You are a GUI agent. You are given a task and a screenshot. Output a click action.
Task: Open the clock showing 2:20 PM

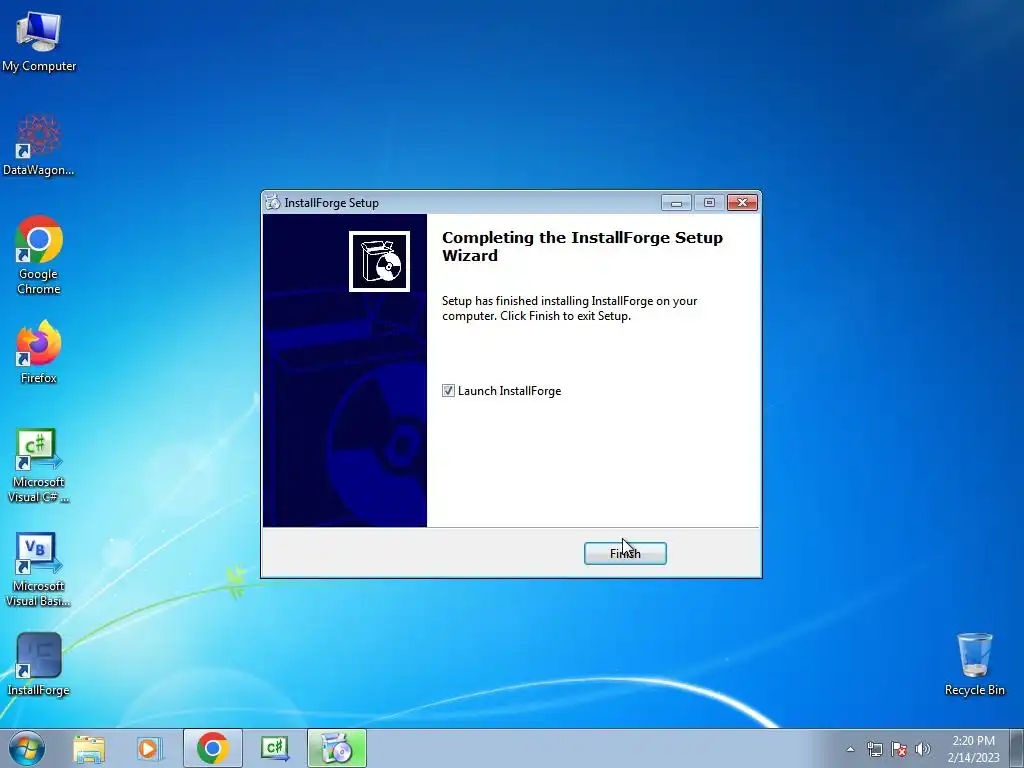(x=973, y=748)
